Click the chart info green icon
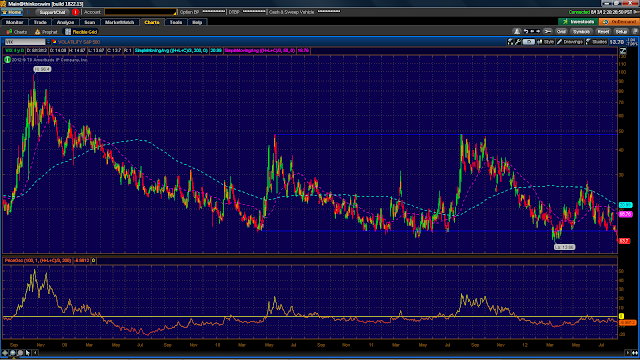Viewport: 640px width, 360px height. [x=7, y=60]
